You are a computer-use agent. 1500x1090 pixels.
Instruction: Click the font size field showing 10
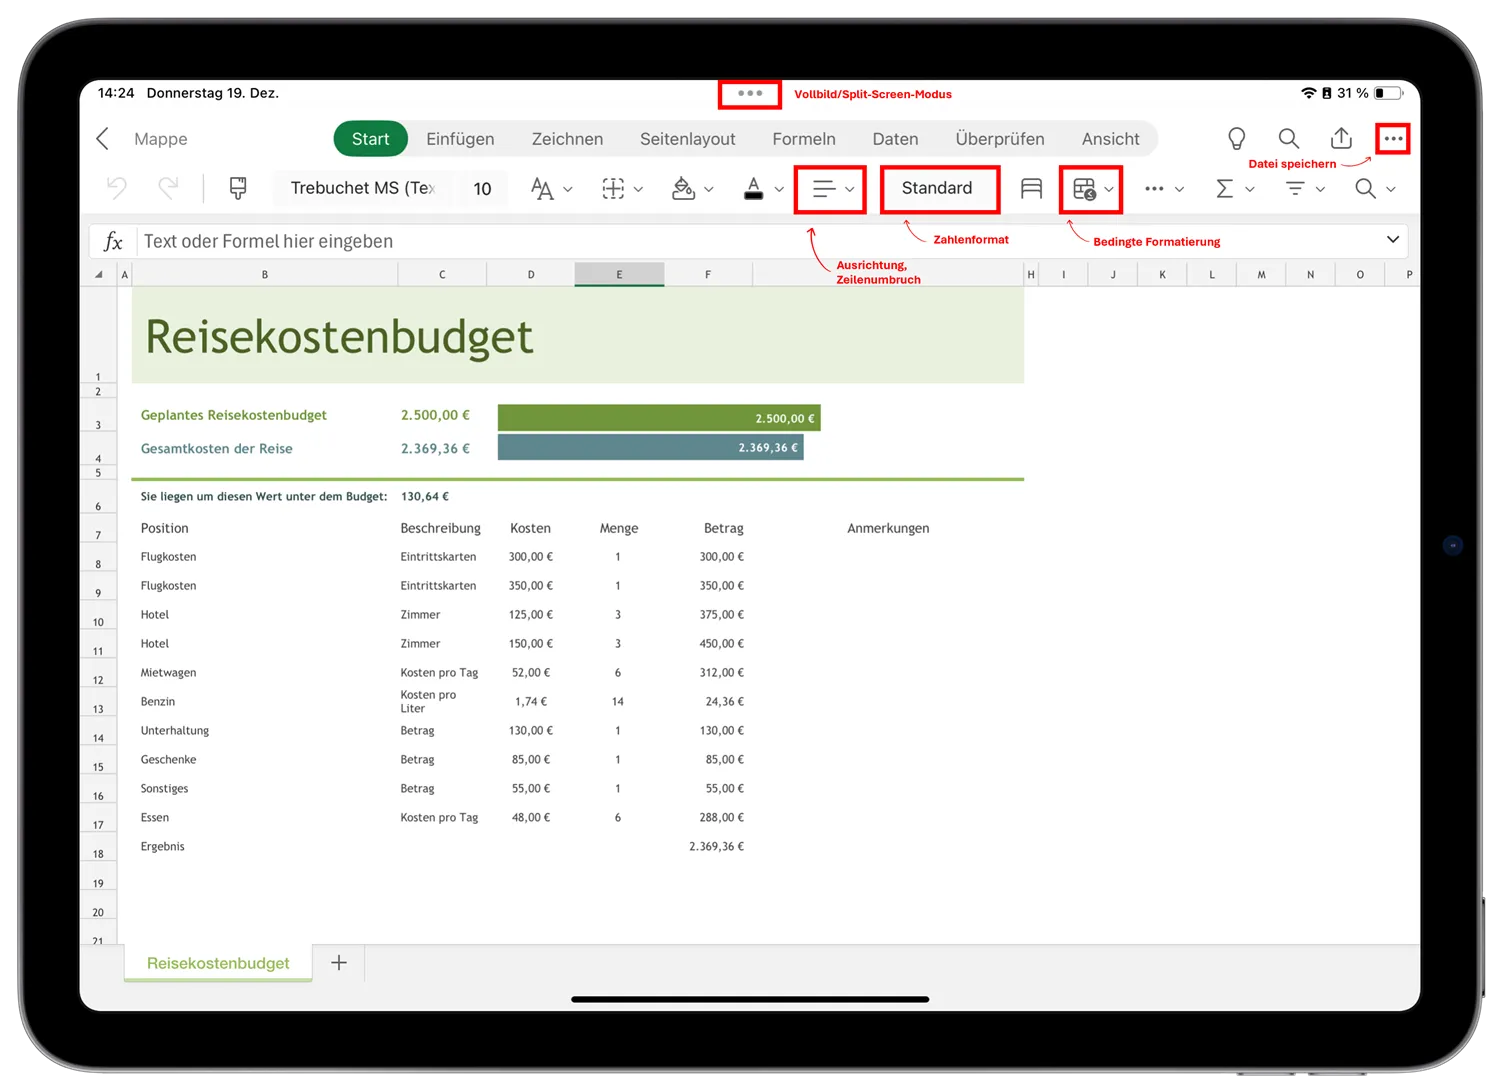coord(482,188)
